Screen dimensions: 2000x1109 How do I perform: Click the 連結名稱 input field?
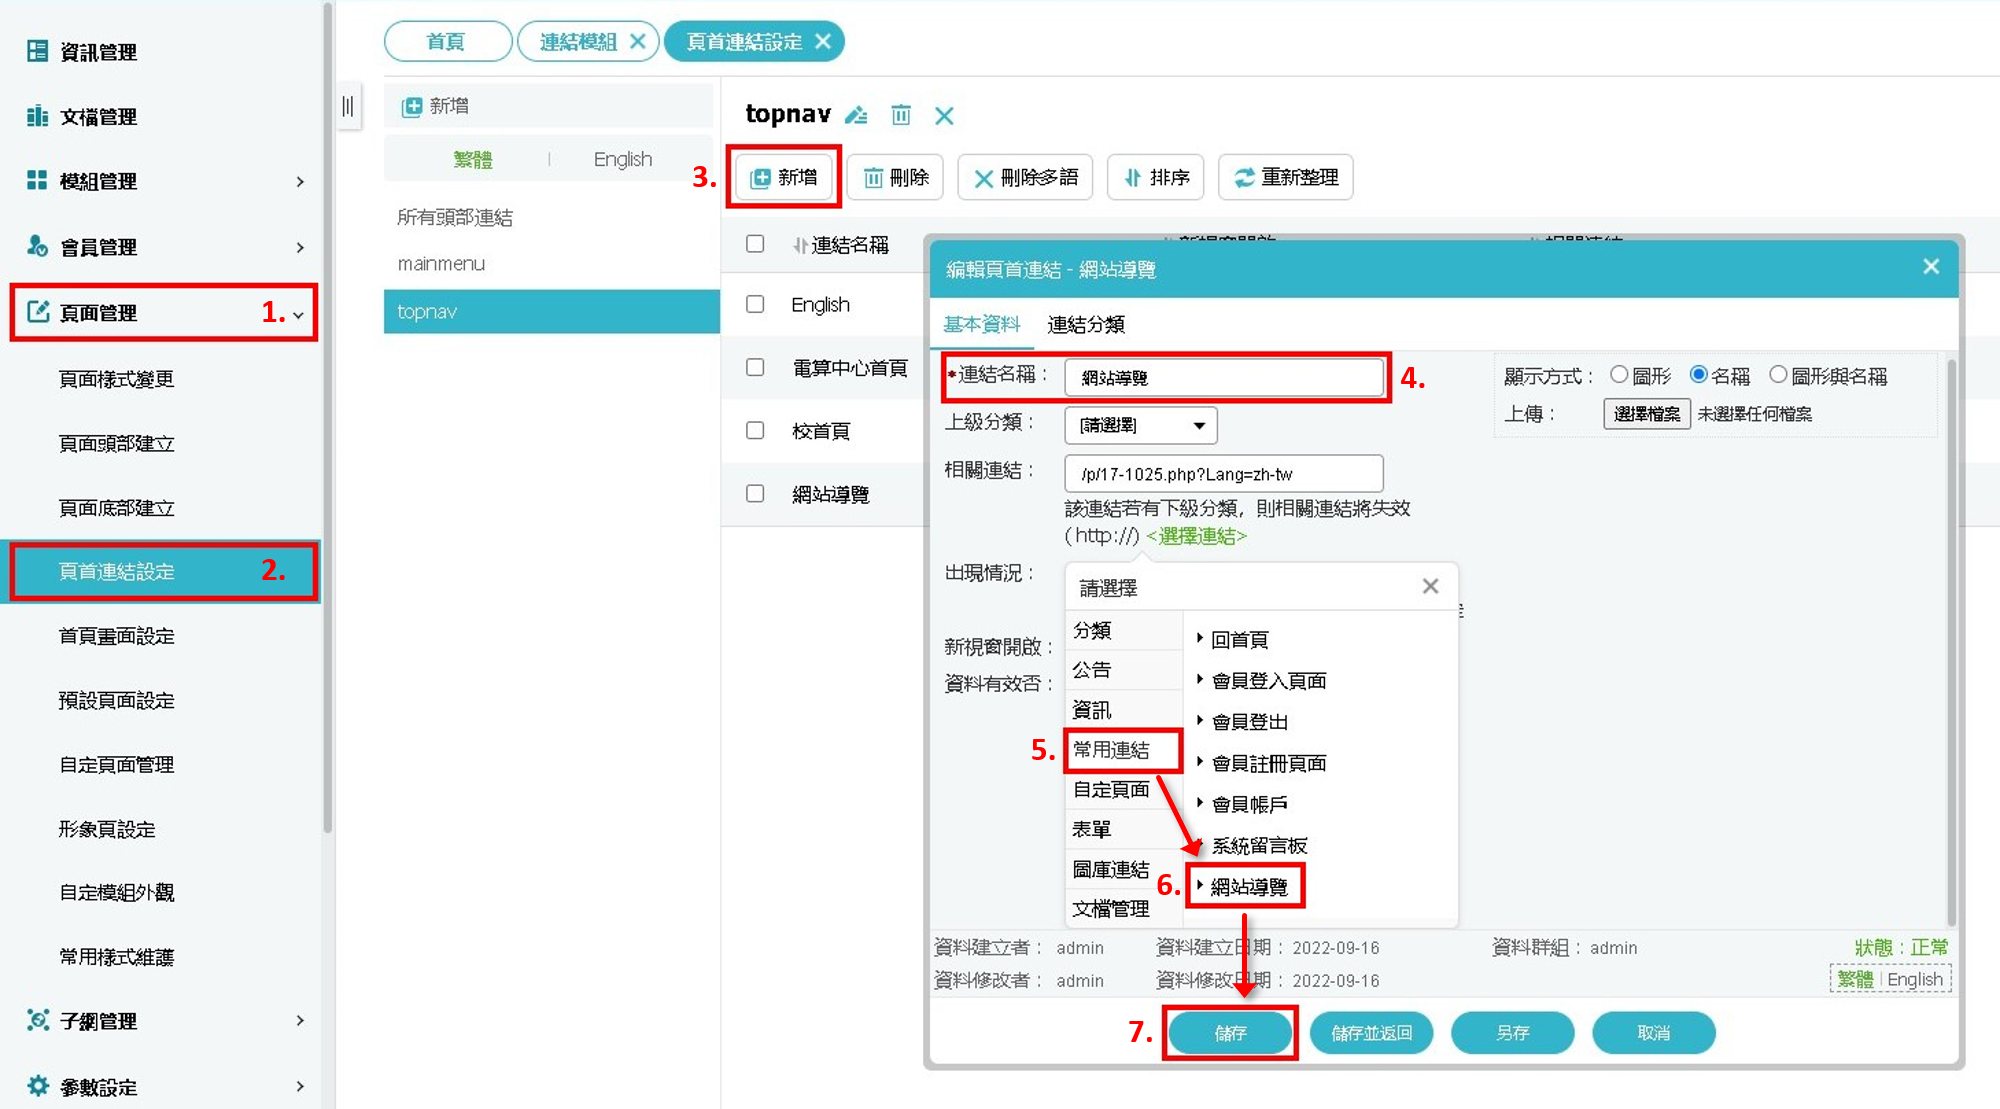(1224, 377)
